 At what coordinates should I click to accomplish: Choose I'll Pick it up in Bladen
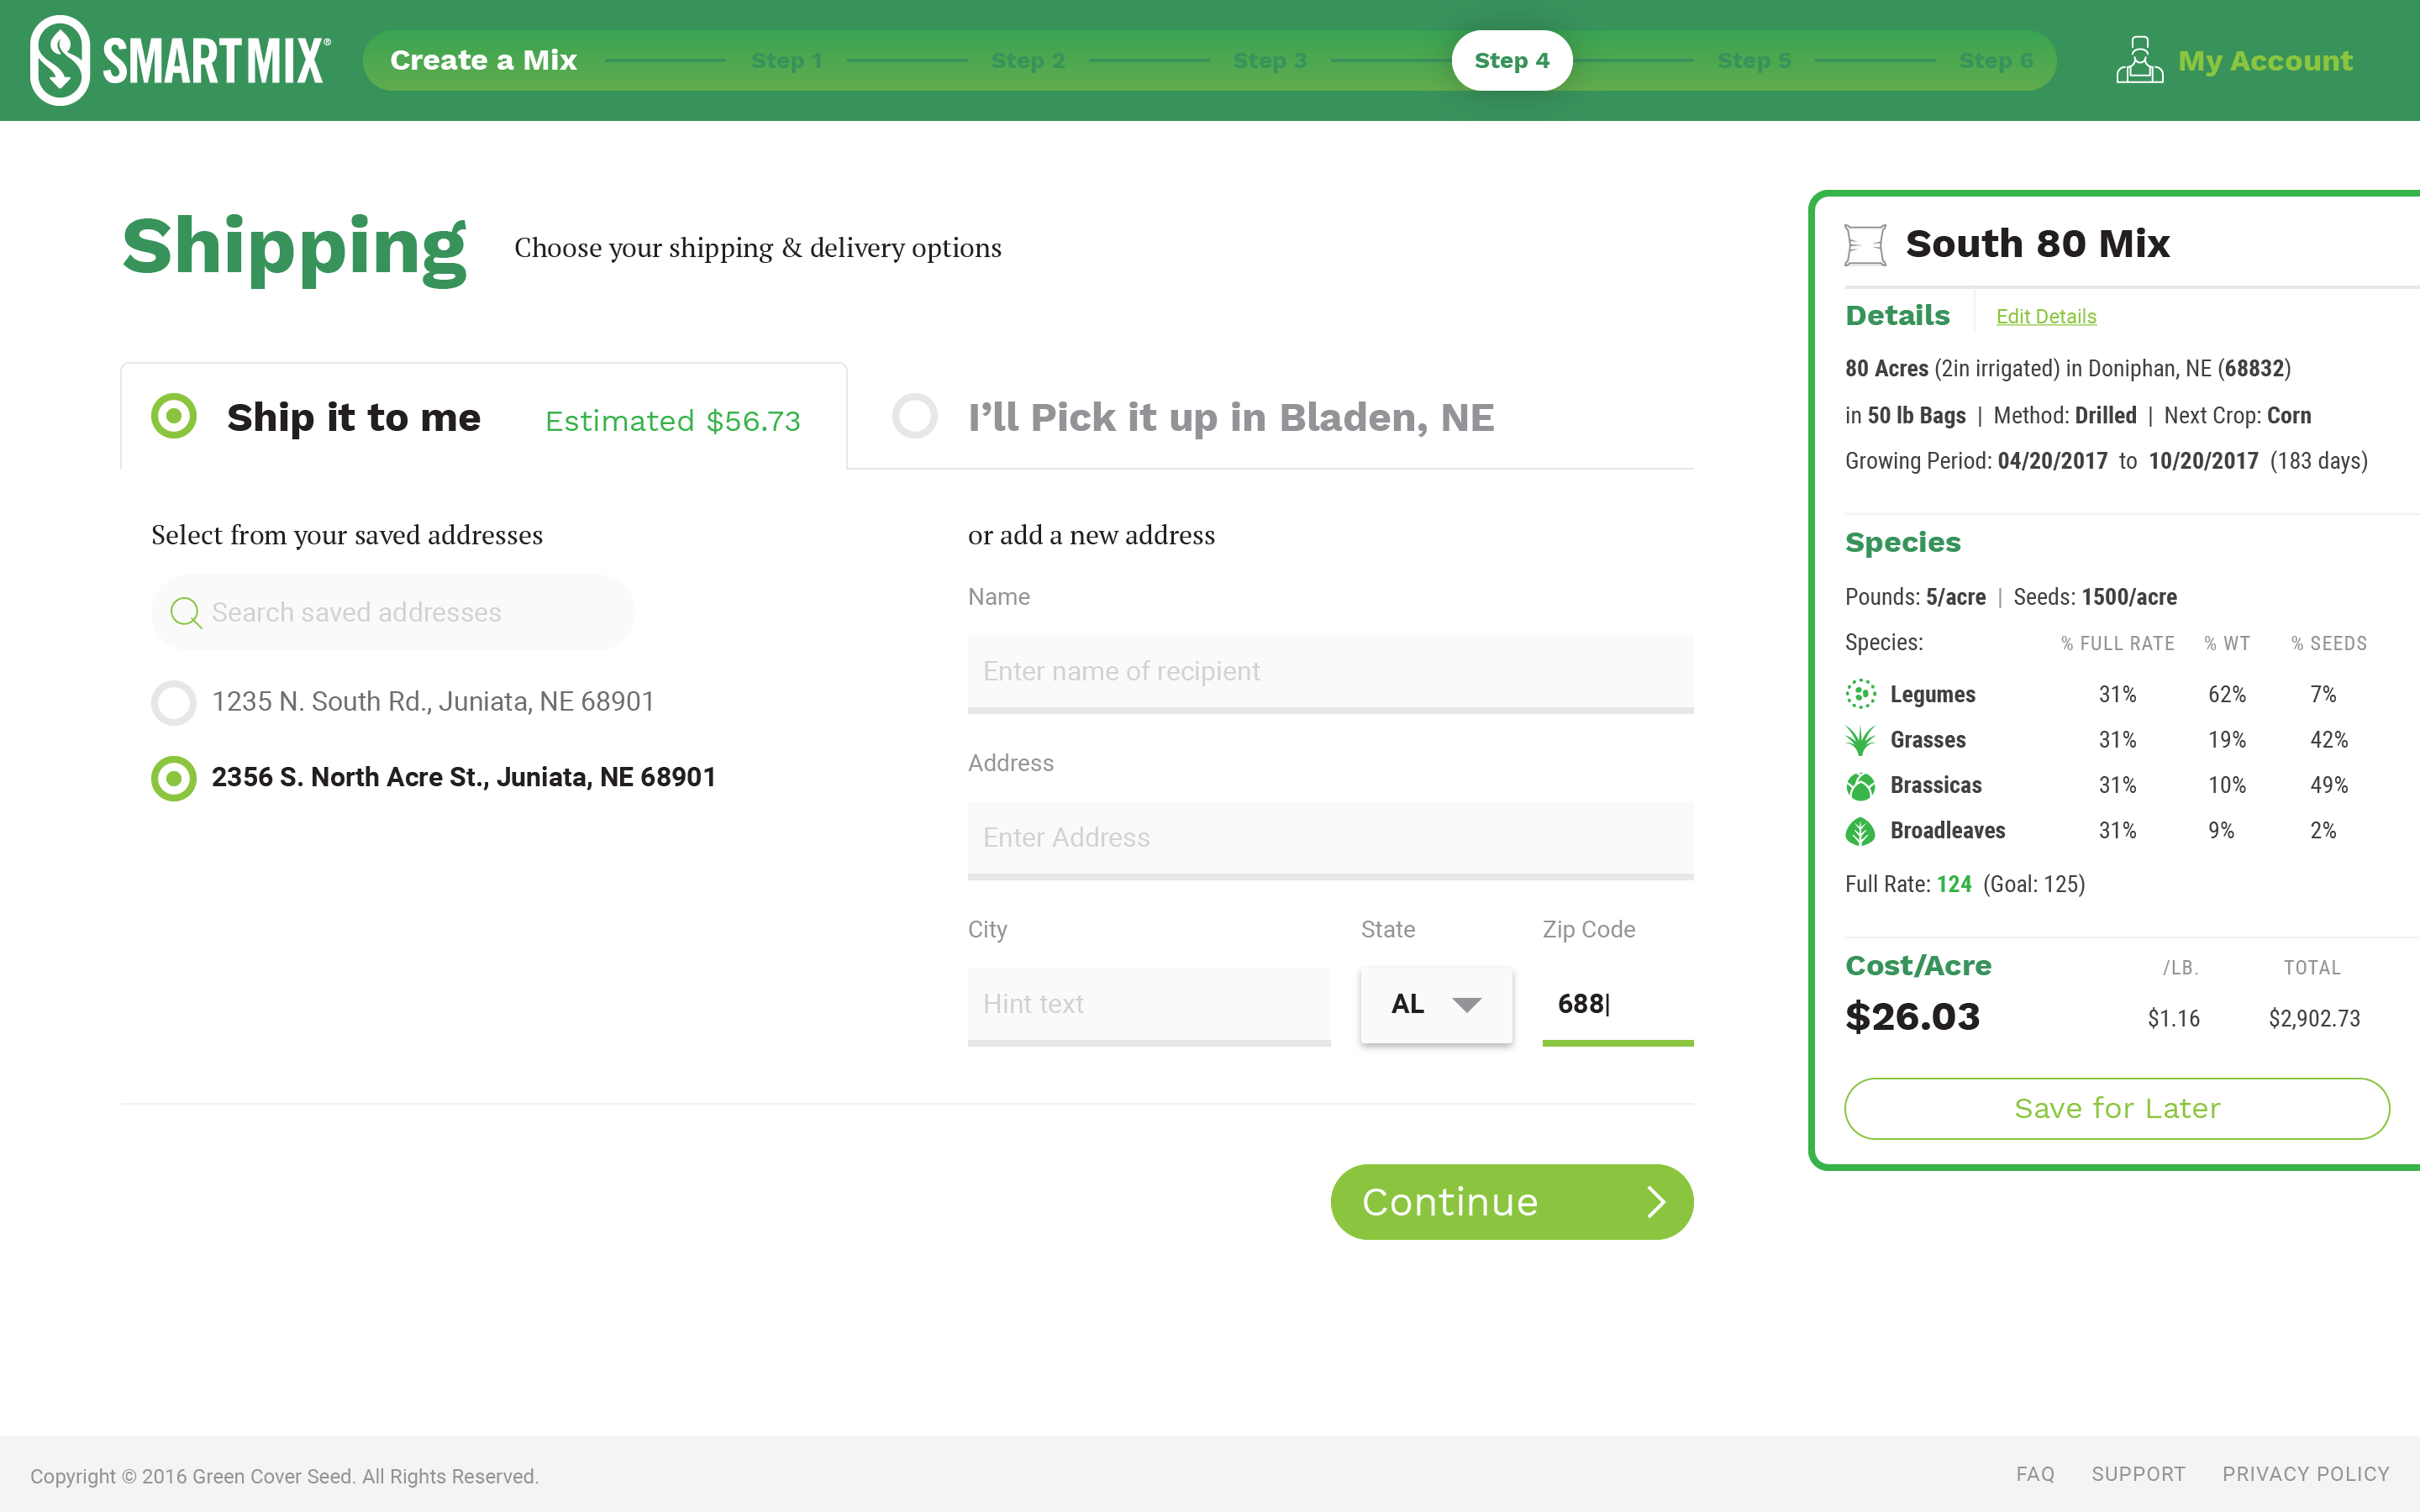[x=915, y=416]
